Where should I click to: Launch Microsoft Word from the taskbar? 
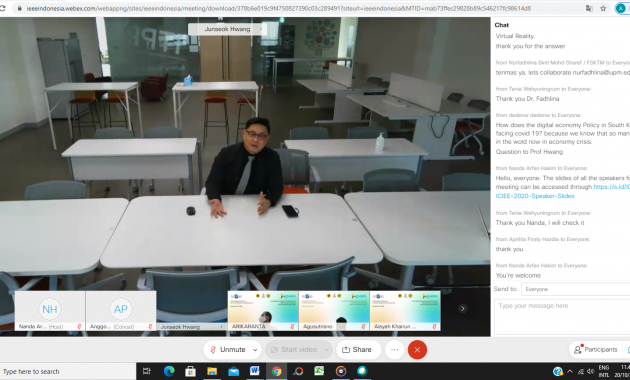click(255, 371)
